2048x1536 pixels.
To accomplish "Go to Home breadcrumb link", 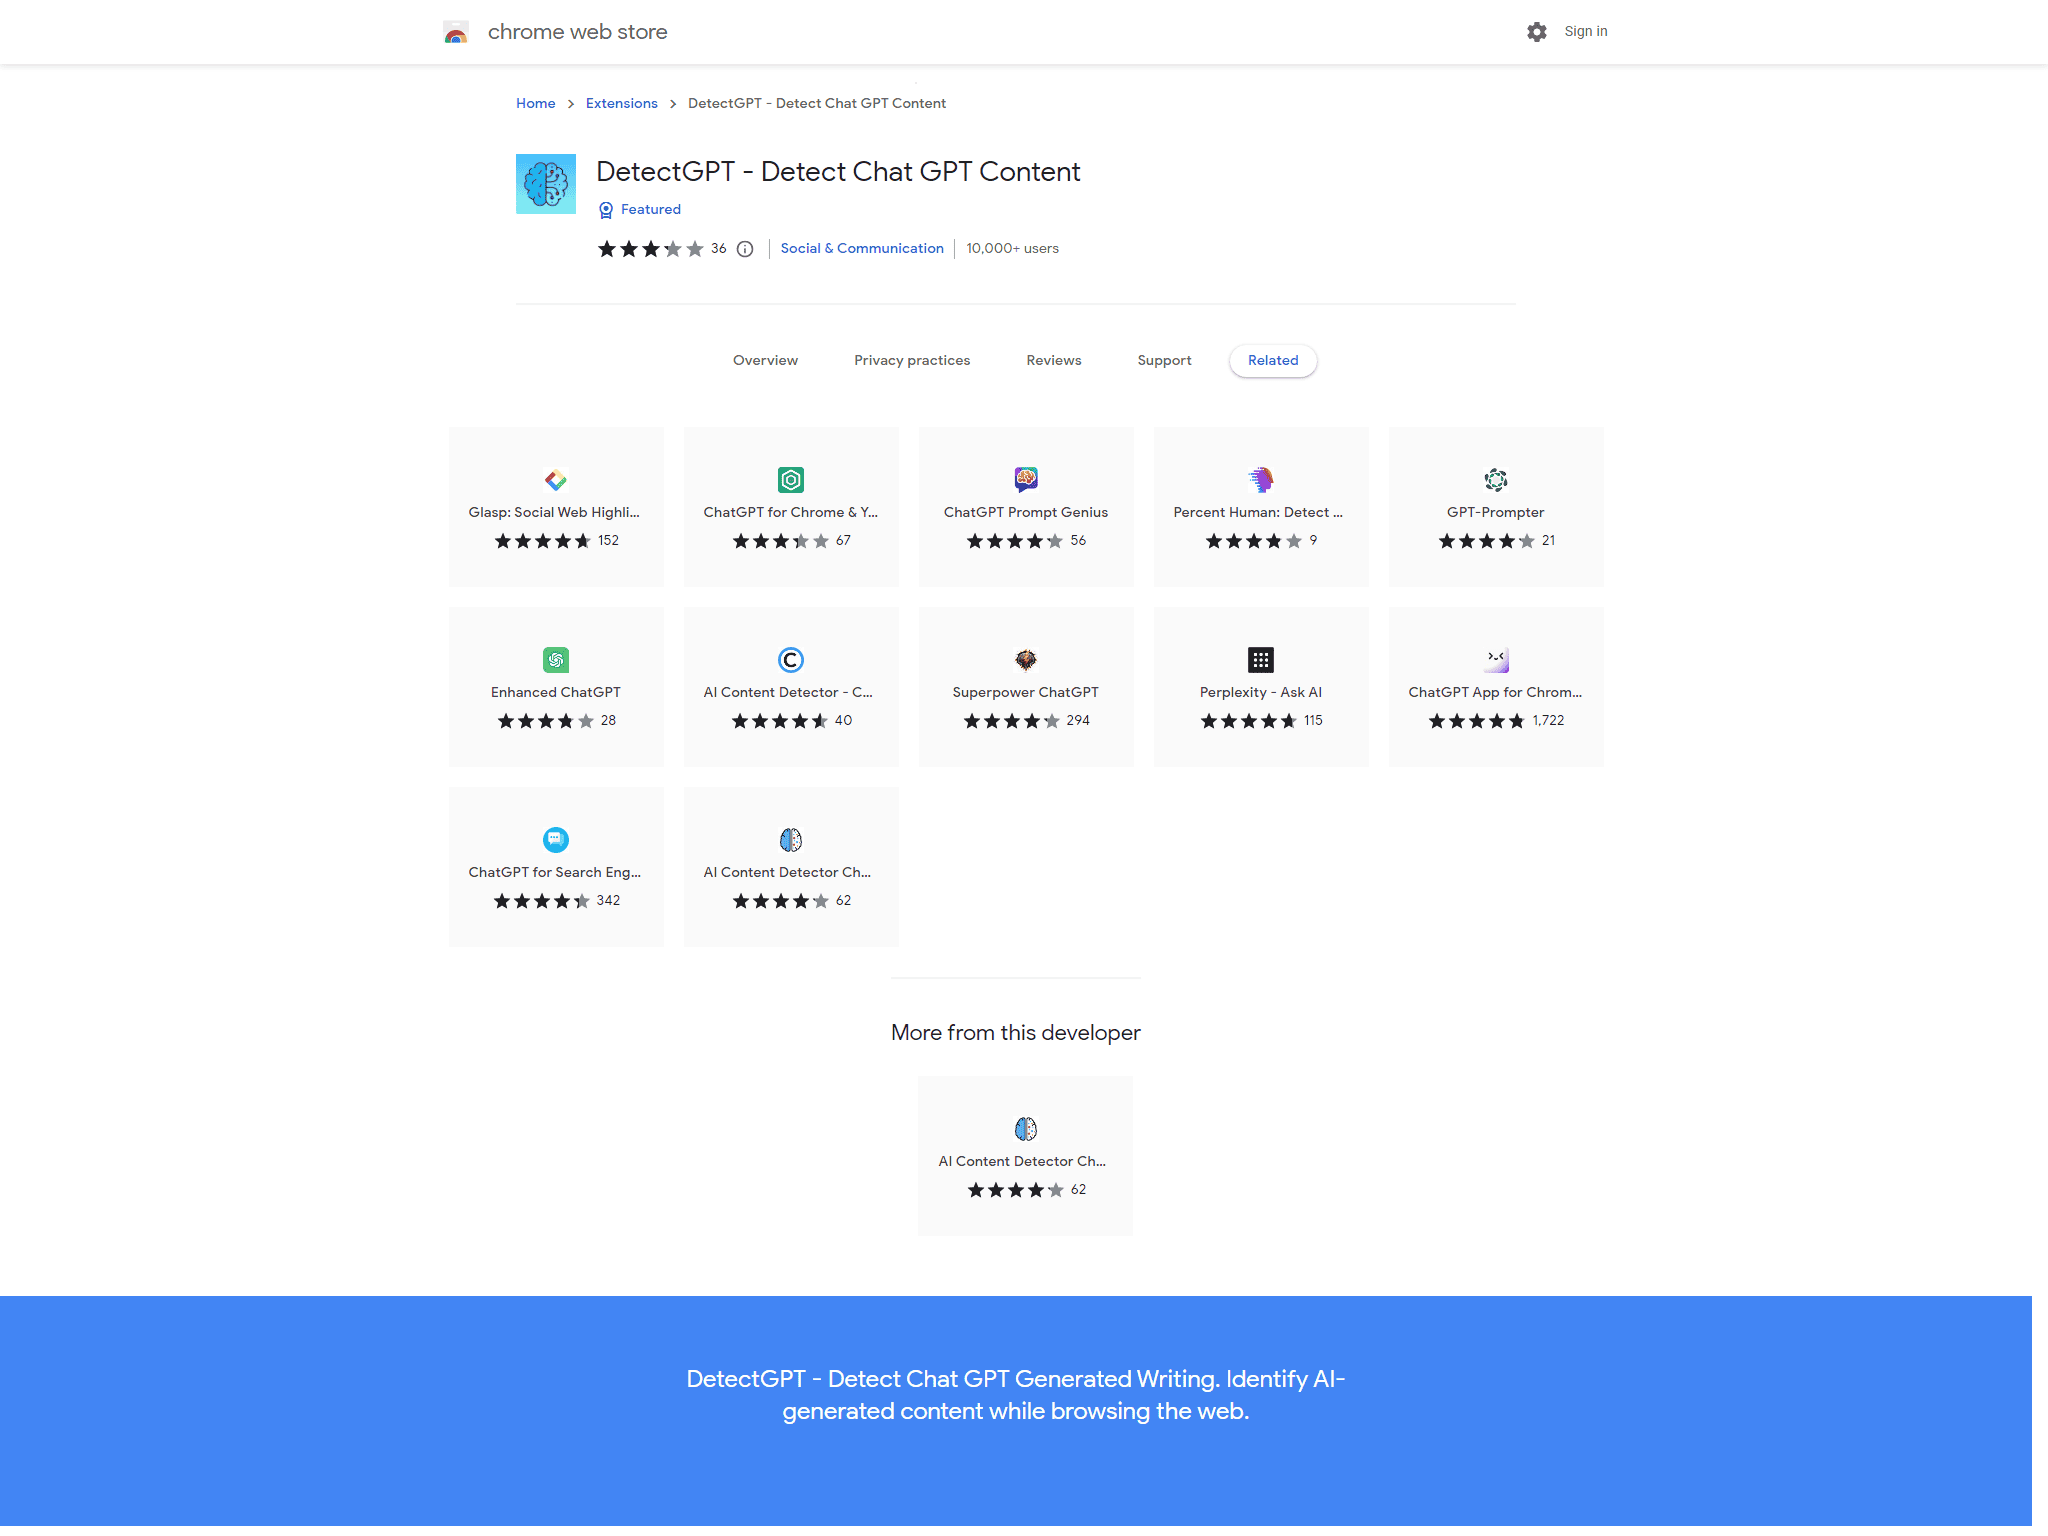I will pyautogui.click(x=536, y=104).
